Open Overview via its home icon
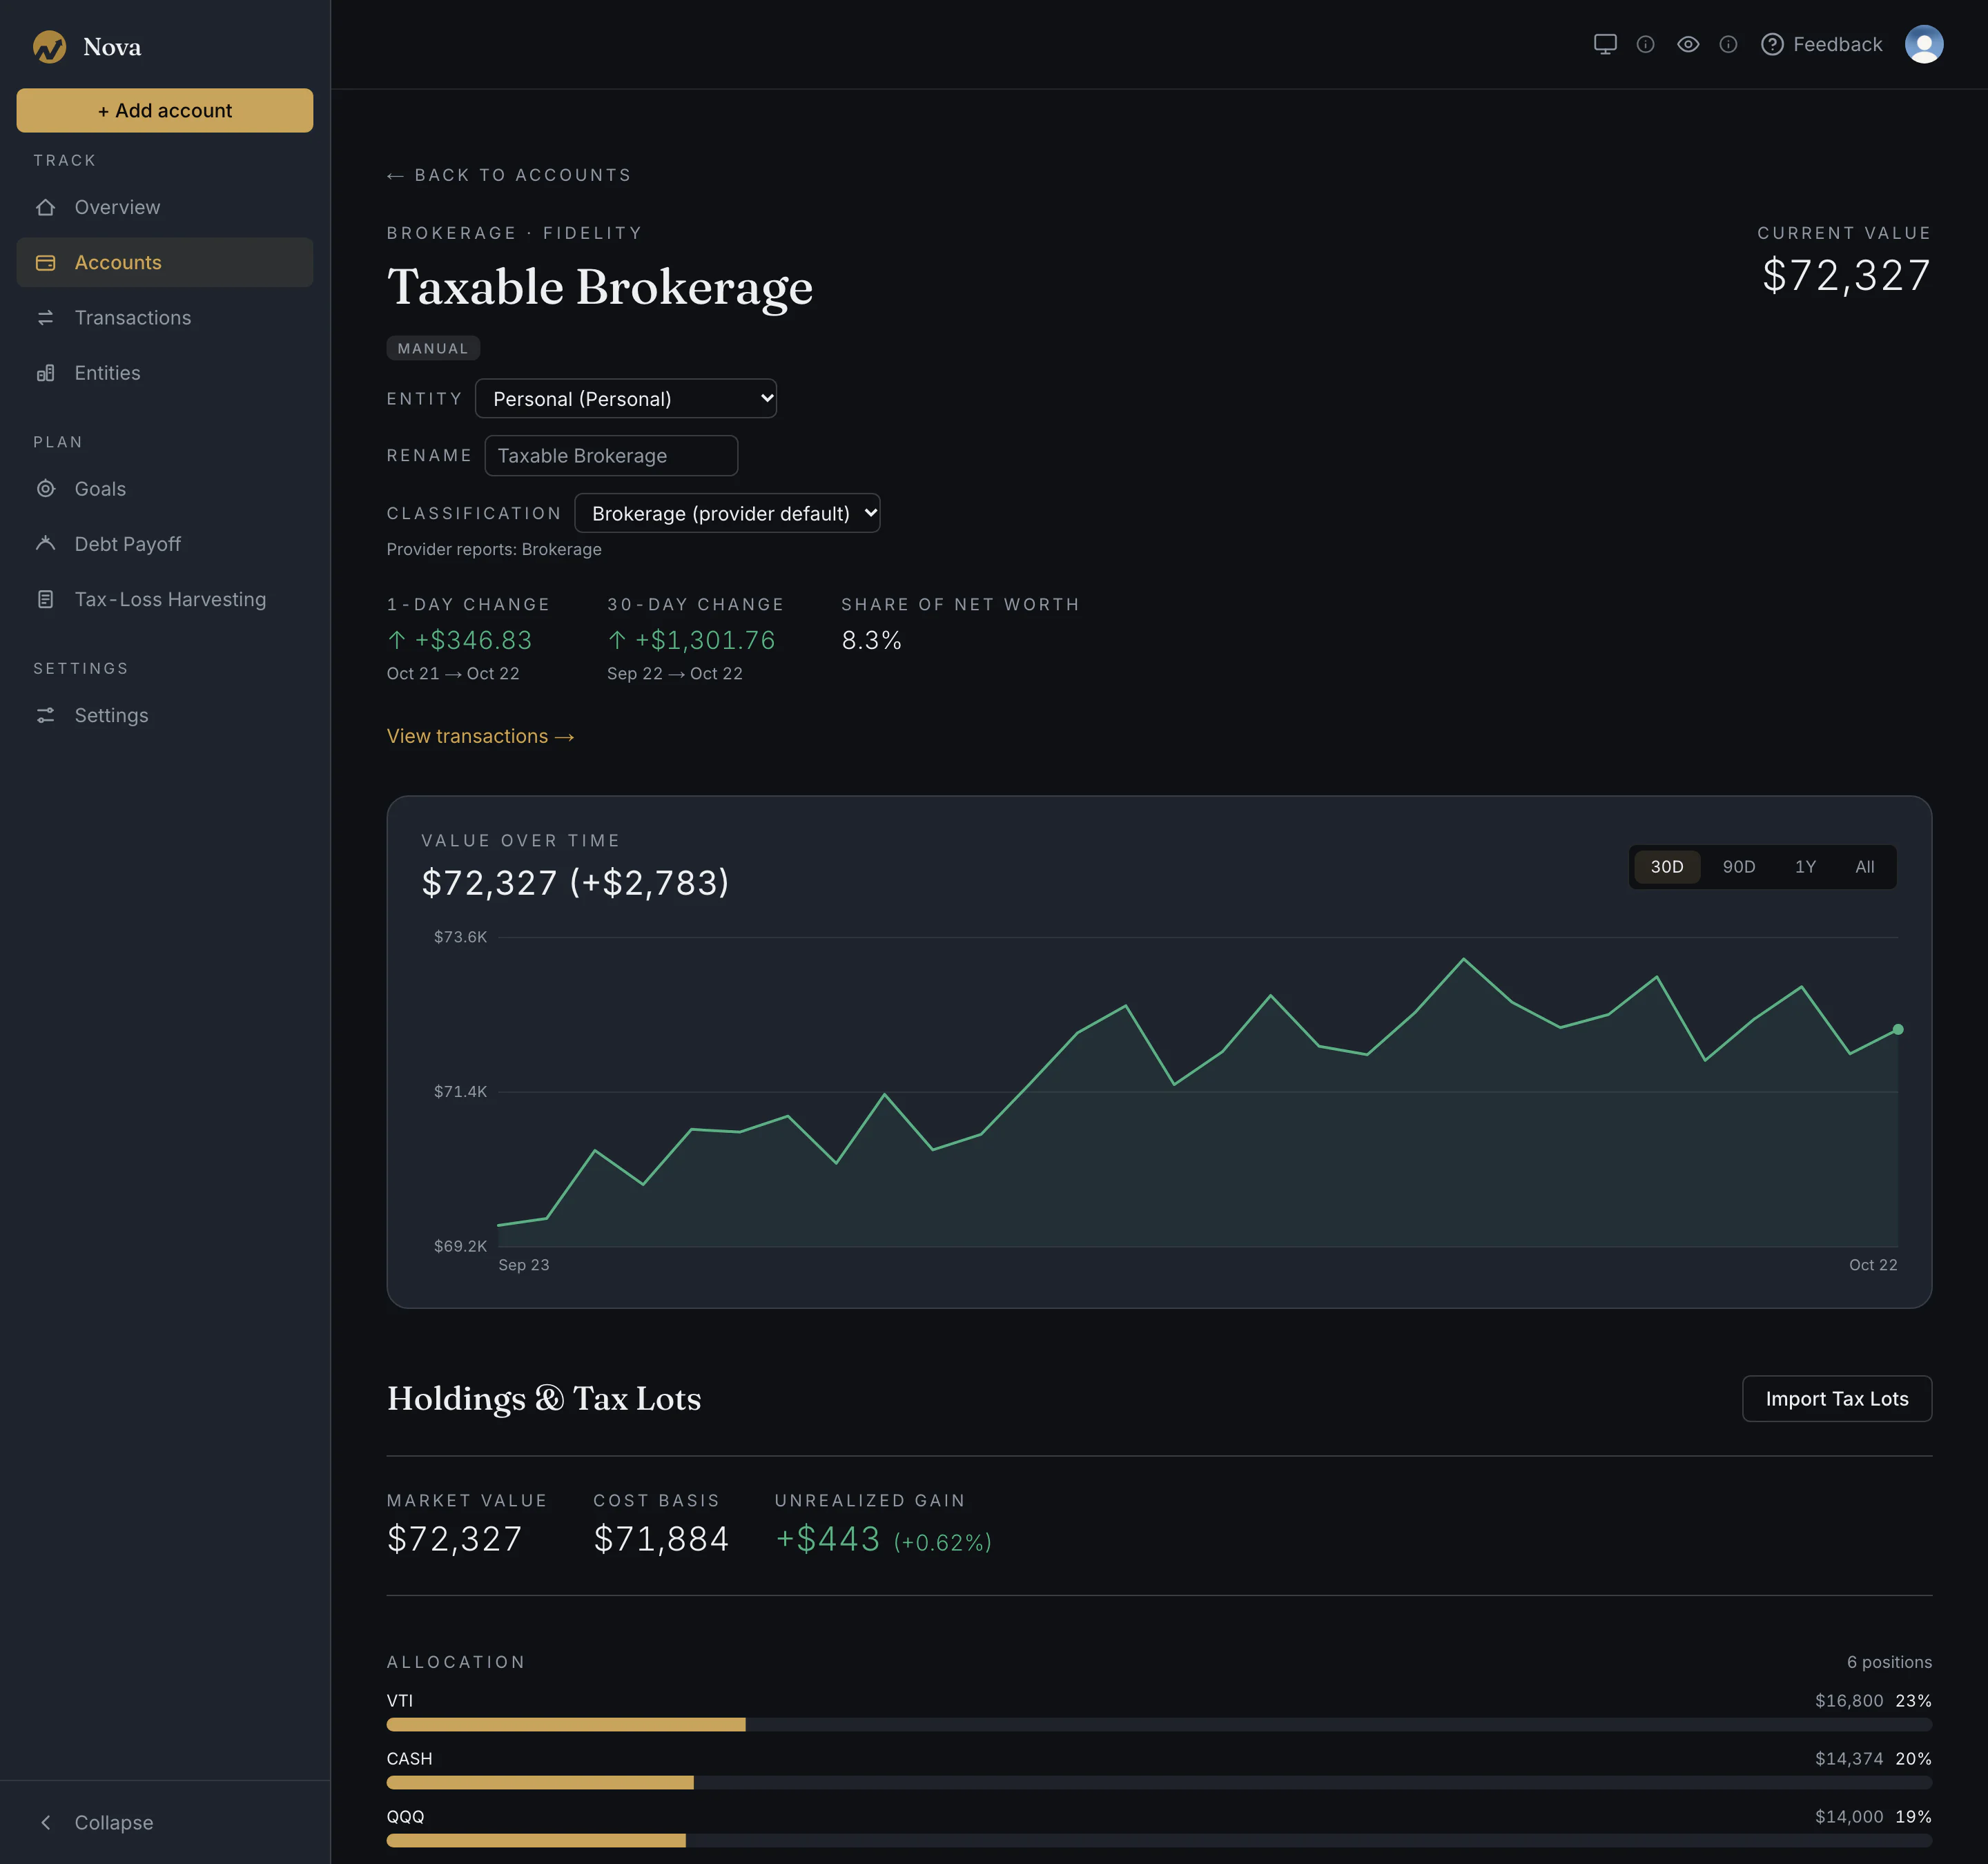 [45, 207]
